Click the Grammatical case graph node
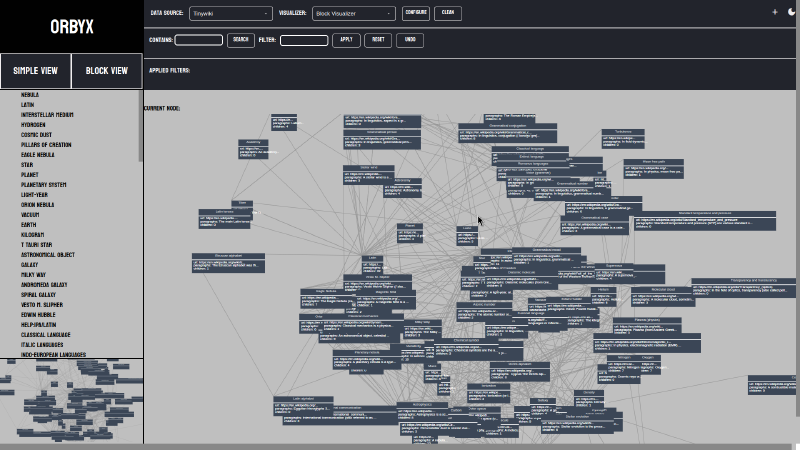800x450 pixels. (594, 225)
